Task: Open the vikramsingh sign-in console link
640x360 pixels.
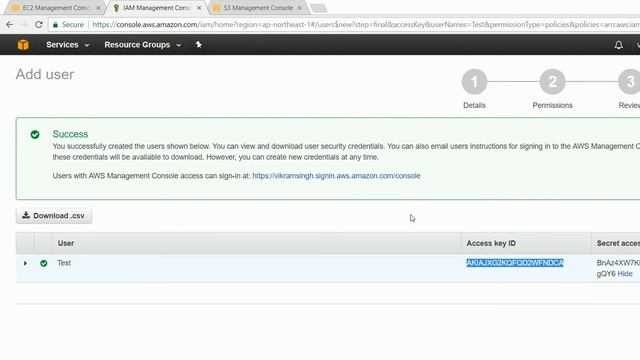Action: [336, 176]
